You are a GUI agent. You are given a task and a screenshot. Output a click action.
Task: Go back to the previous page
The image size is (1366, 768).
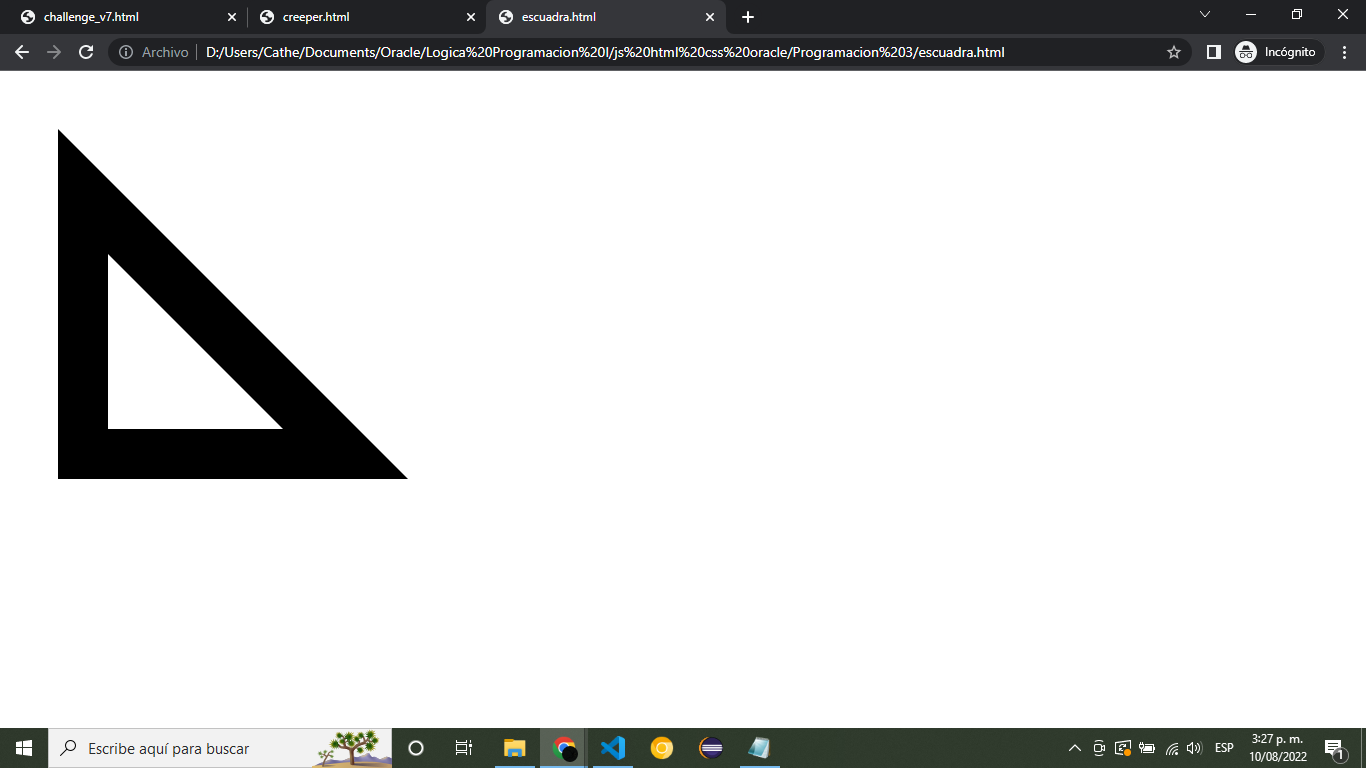[x=22, y=52]
